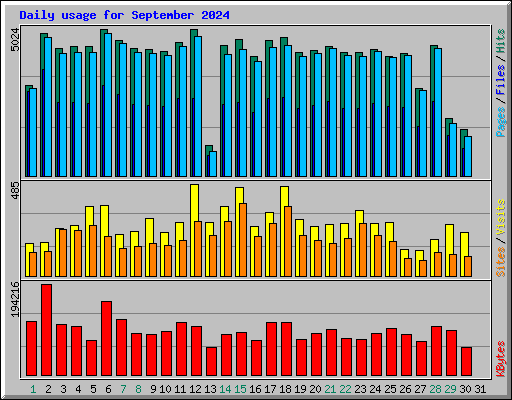Click day 1 on the x-axis

pos(33,389)
